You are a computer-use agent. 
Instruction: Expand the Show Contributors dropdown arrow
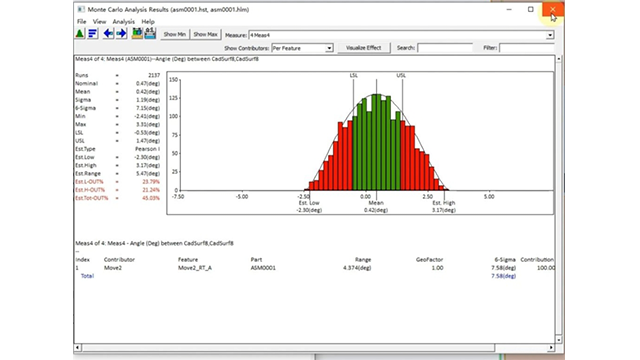[329, 48]
